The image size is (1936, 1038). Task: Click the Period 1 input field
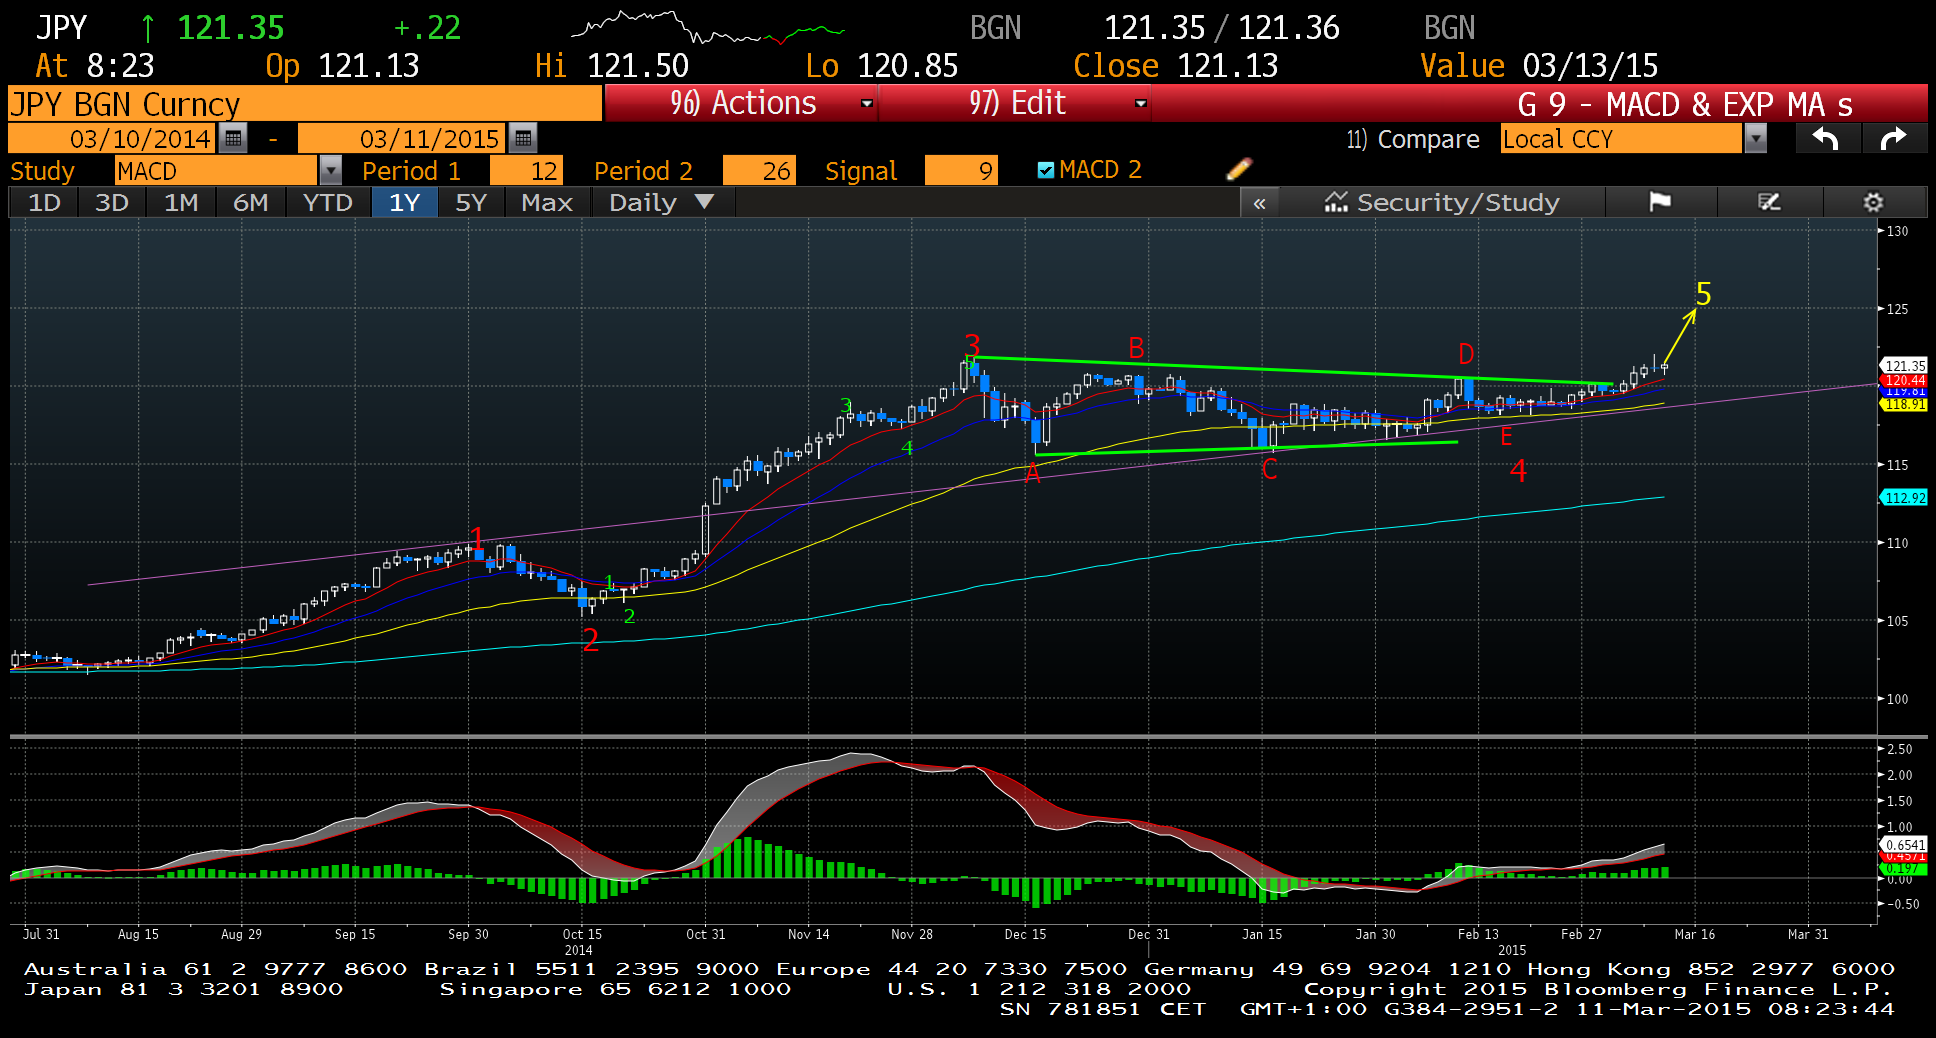529,171
